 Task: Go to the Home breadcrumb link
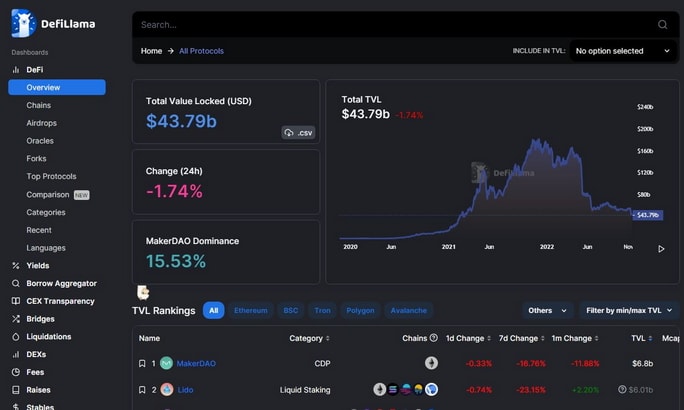point(151,51)
